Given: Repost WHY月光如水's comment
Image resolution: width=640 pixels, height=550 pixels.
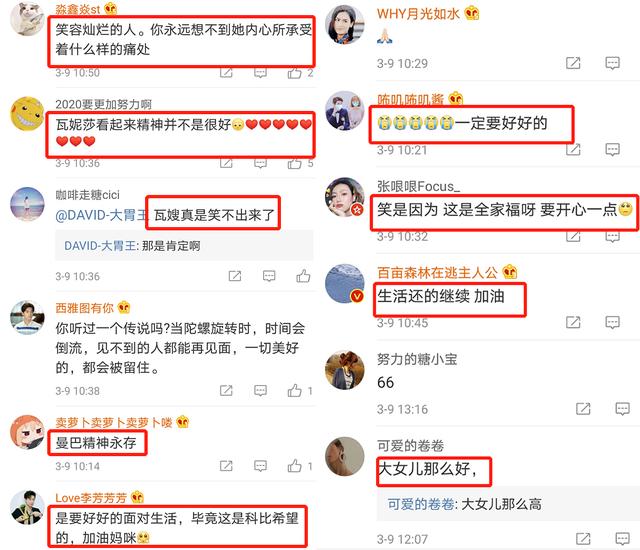Looking at the screenshot, I should pyautogui.click(x=573, y=63).
